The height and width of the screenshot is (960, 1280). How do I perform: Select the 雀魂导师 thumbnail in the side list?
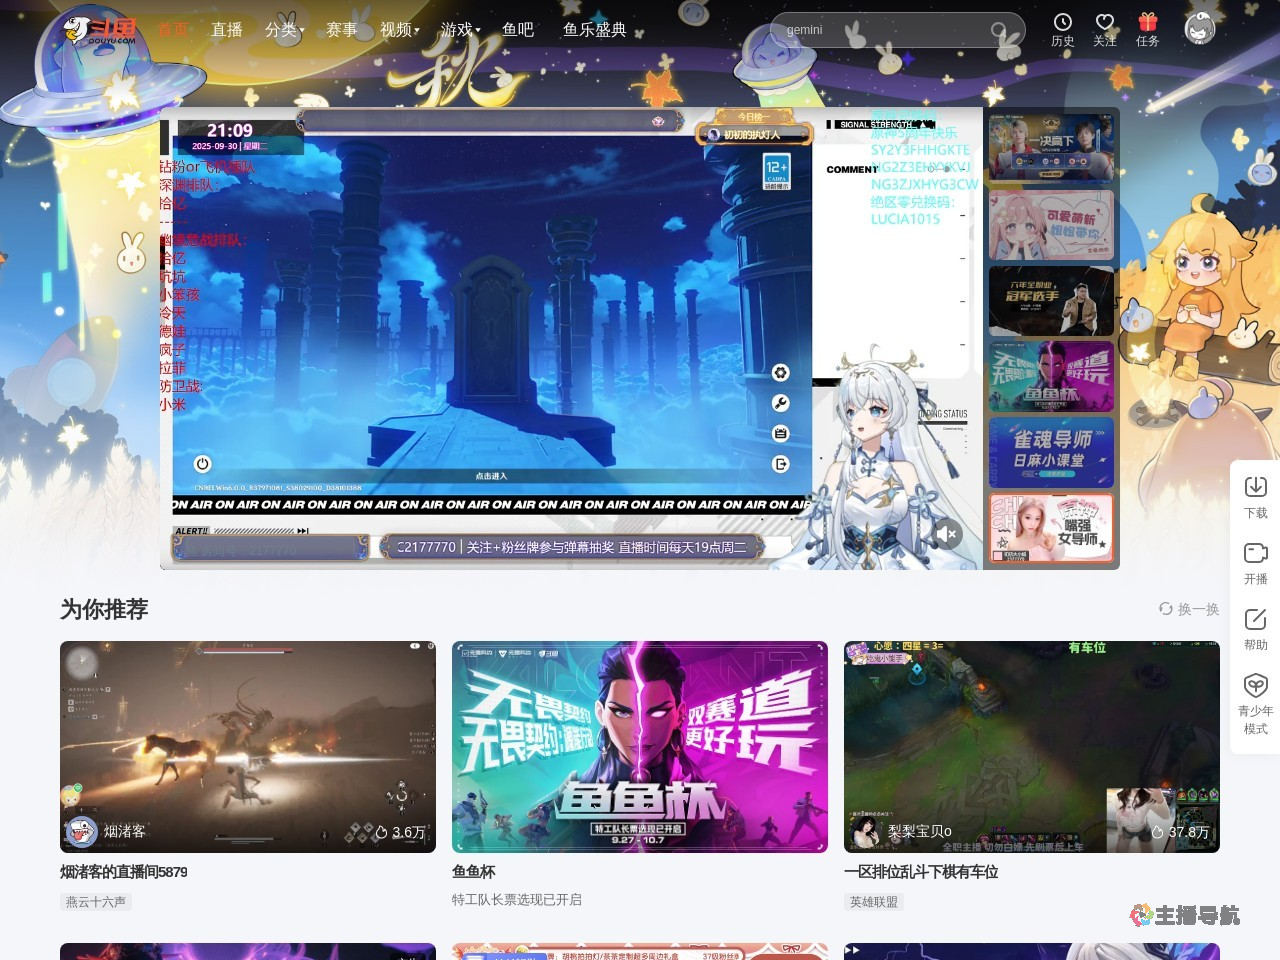(x=1051, y=453)
